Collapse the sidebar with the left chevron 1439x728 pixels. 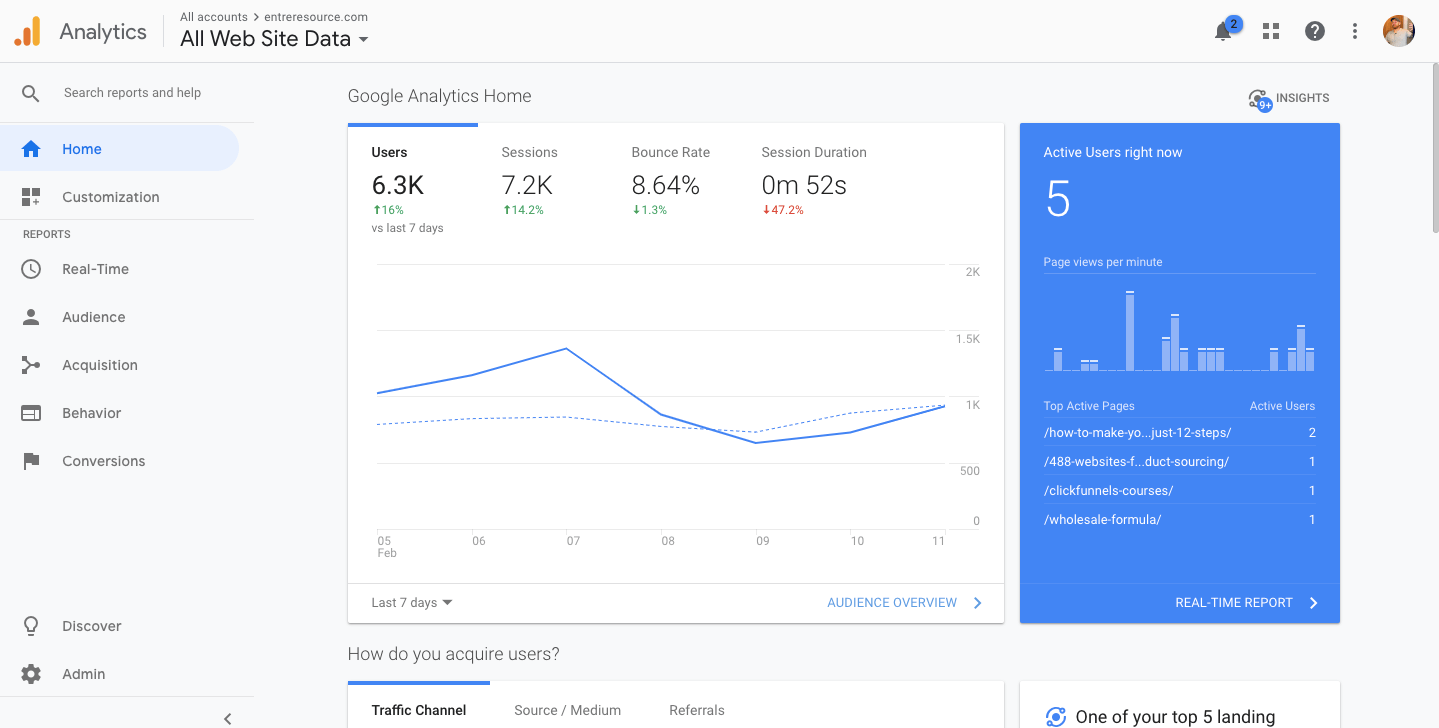[227, 718]
